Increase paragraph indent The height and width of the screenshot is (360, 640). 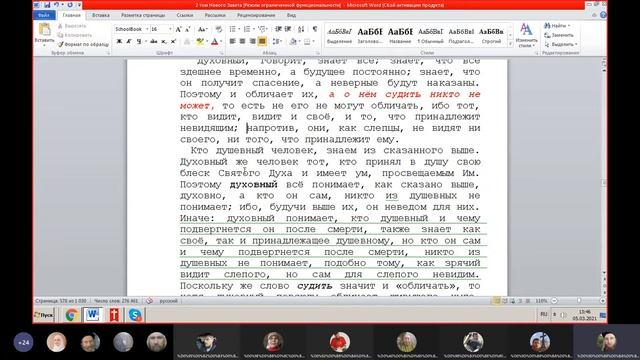click(288, 29)
